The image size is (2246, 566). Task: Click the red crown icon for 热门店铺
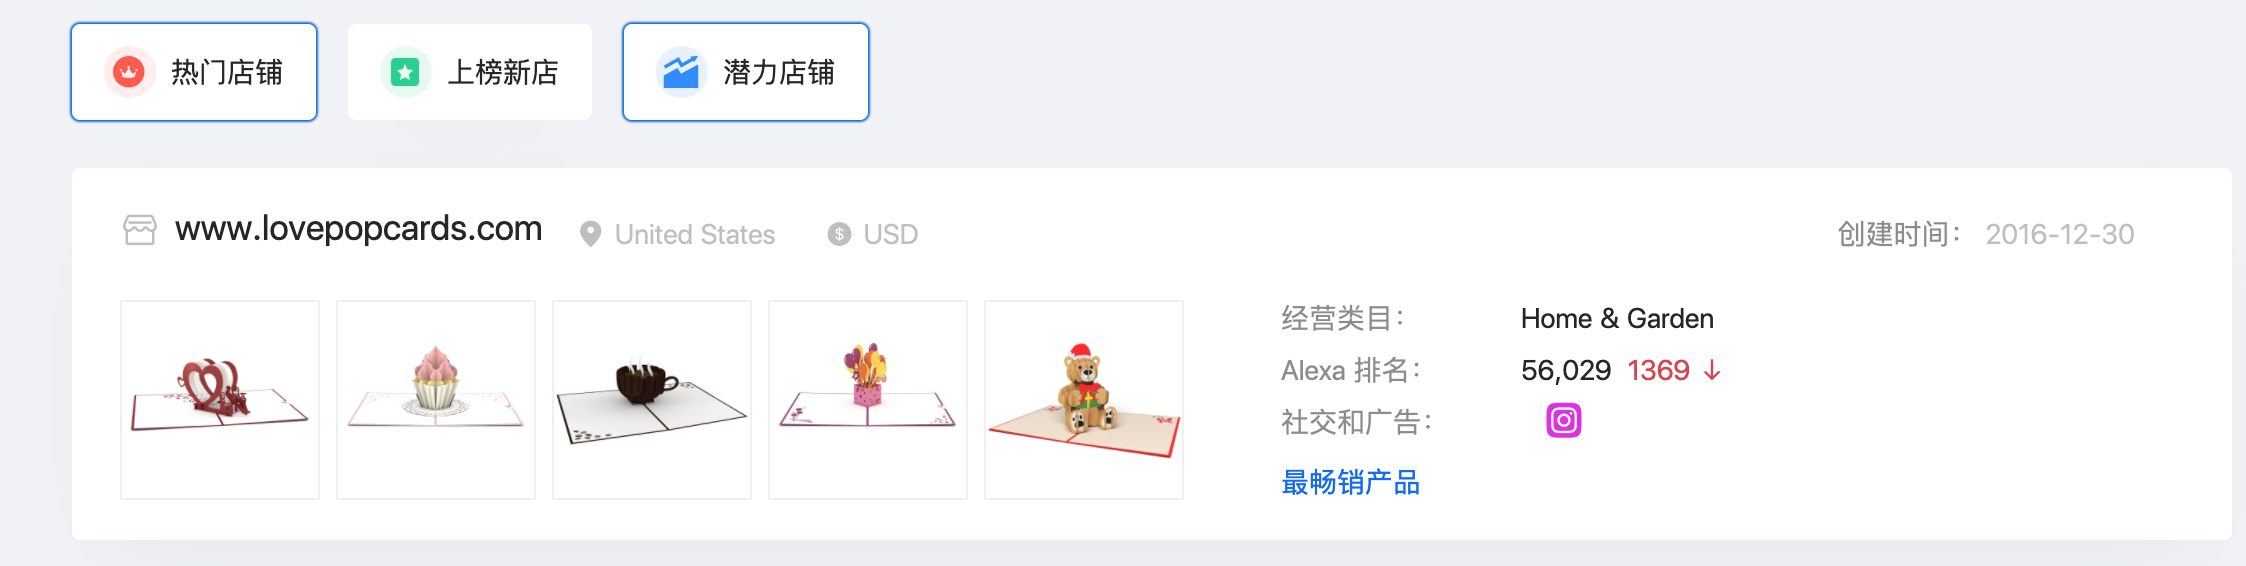(x=129, y=72)
